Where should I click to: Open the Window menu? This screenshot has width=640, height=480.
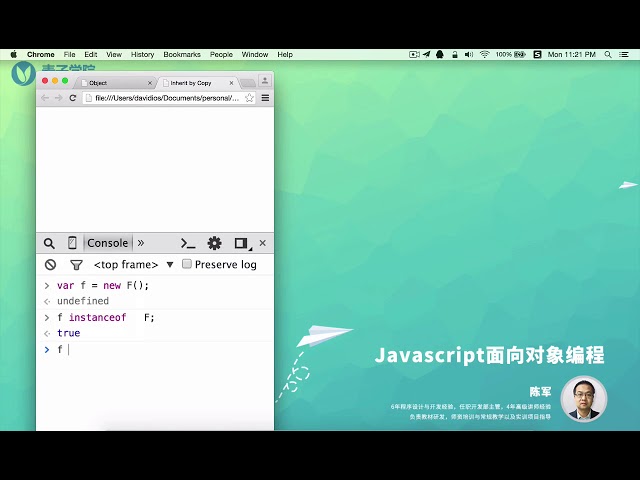[x=255, y=54]
